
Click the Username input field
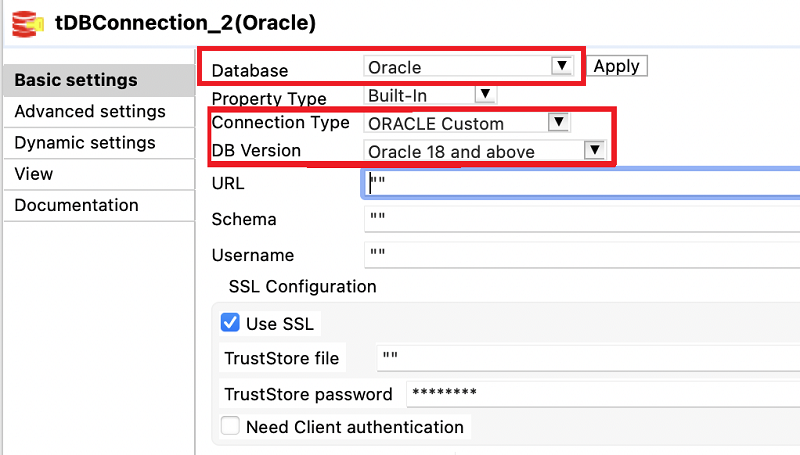[580, 255]
